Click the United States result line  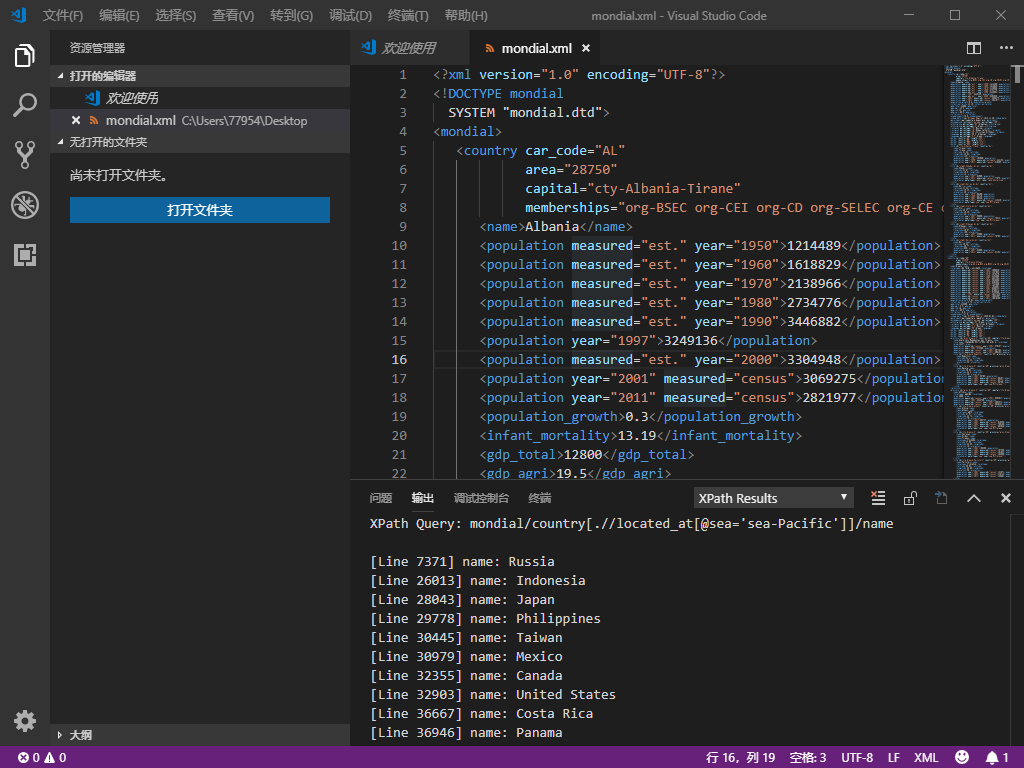tap(493, 695)
